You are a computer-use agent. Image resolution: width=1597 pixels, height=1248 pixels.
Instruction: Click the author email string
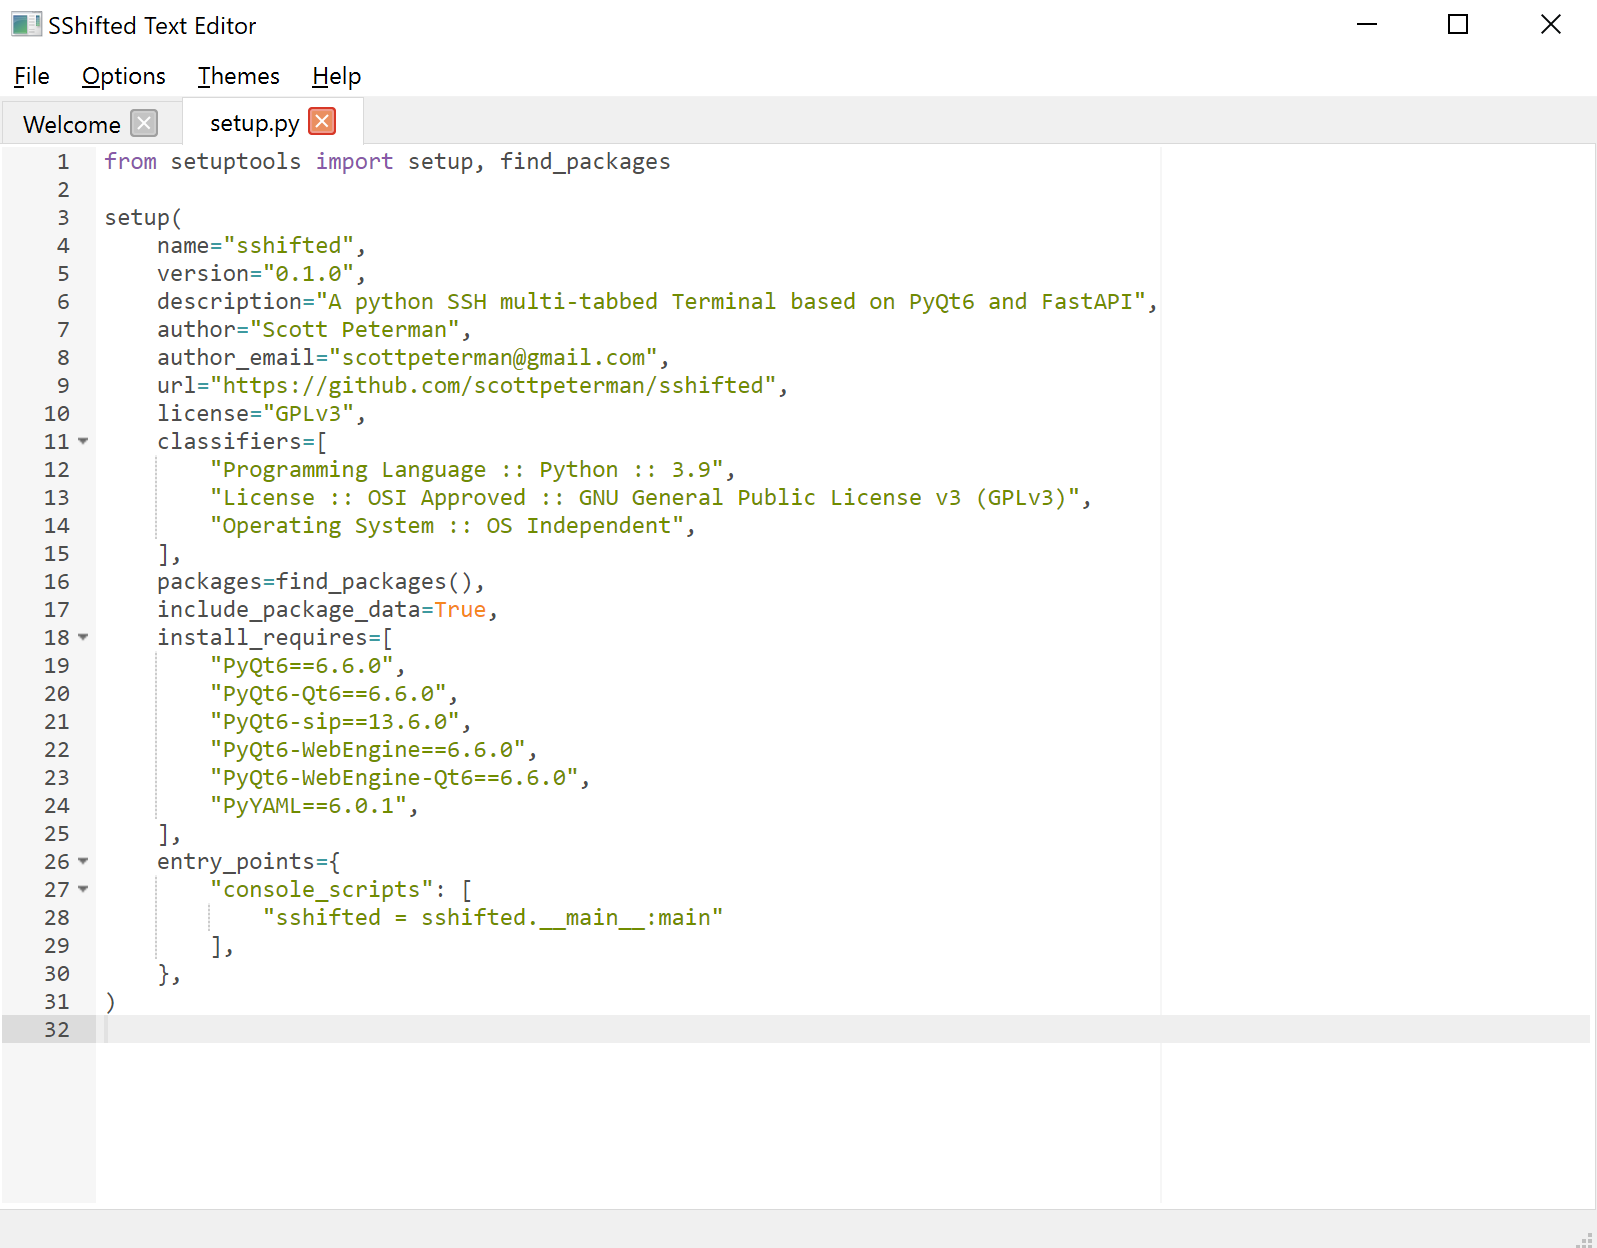(x=494, y=357)
